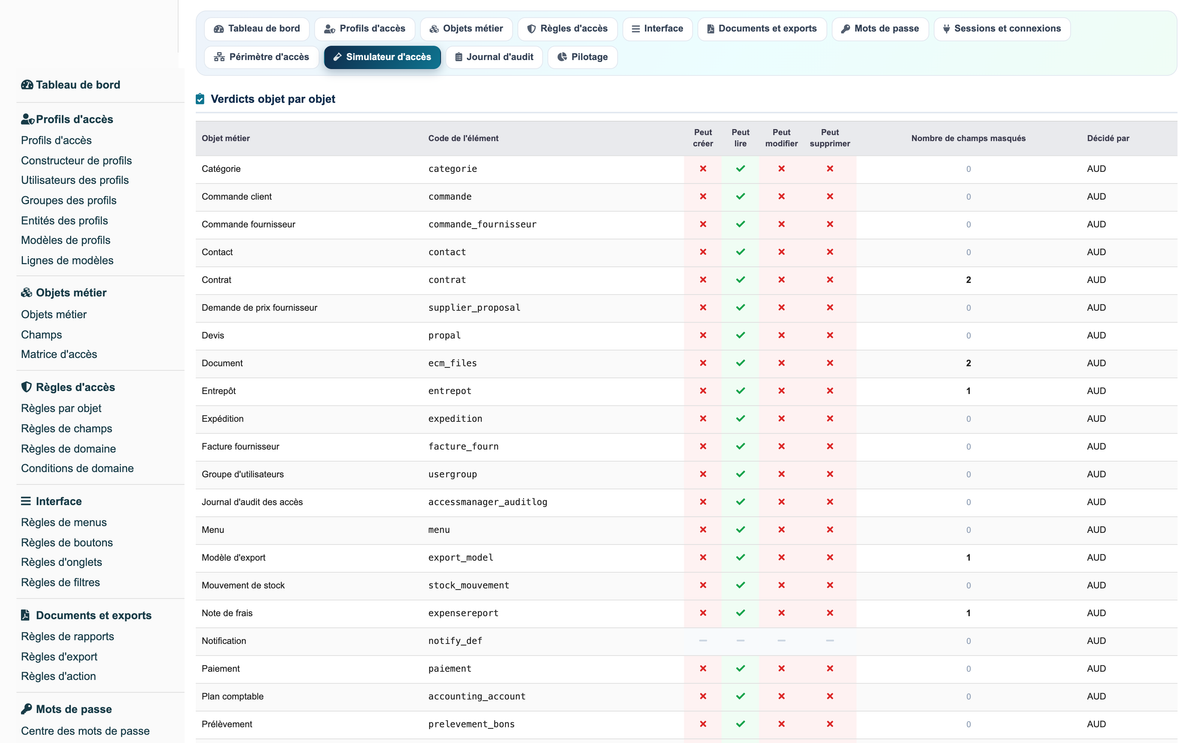Open the Objets métier tab

point(466,29)
